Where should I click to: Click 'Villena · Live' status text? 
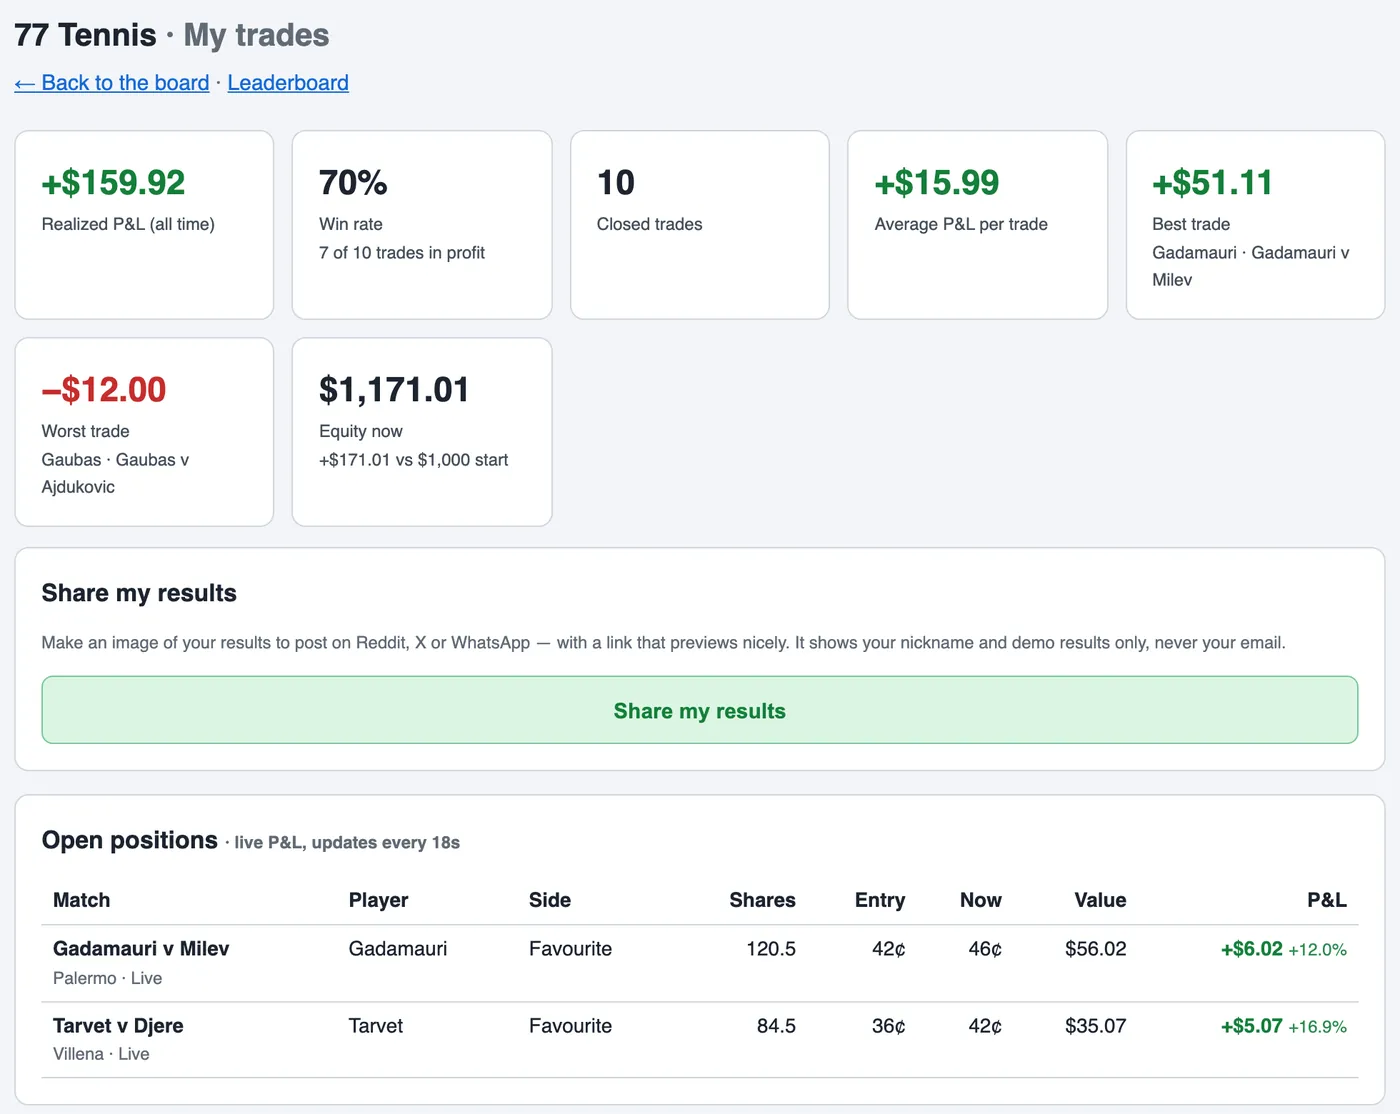pyautogui.click(x=101, y=1054)
